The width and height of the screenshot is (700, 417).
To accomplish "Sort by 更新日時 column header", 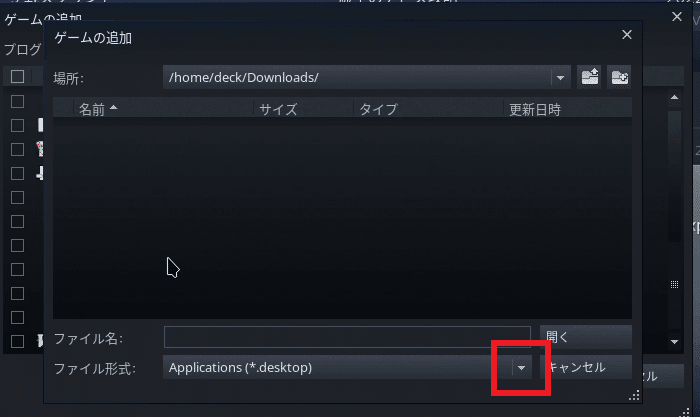I will point(535,109).
